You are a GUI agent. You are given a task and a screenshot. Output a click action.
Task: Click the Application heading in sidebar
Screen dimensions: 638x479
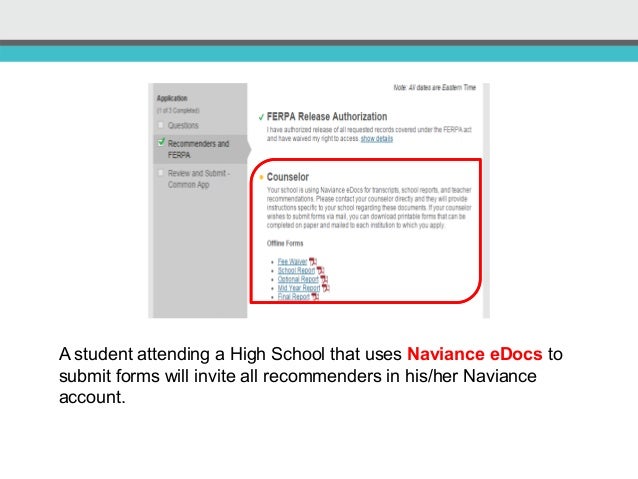(x=172, y=98)
